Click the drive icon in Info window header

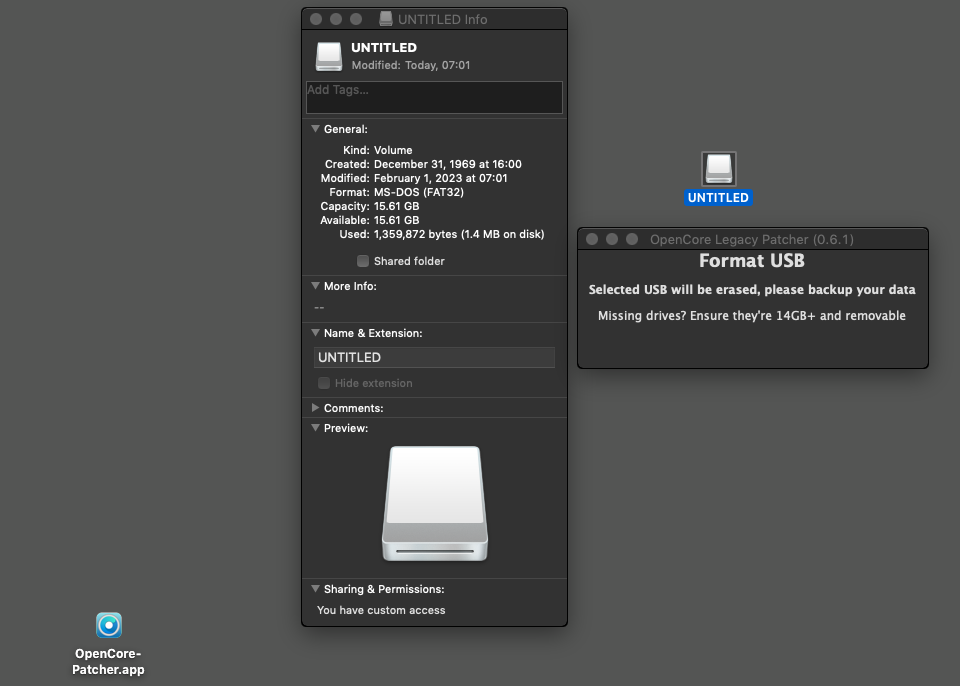pyautogui.click(x=329, y=56)
